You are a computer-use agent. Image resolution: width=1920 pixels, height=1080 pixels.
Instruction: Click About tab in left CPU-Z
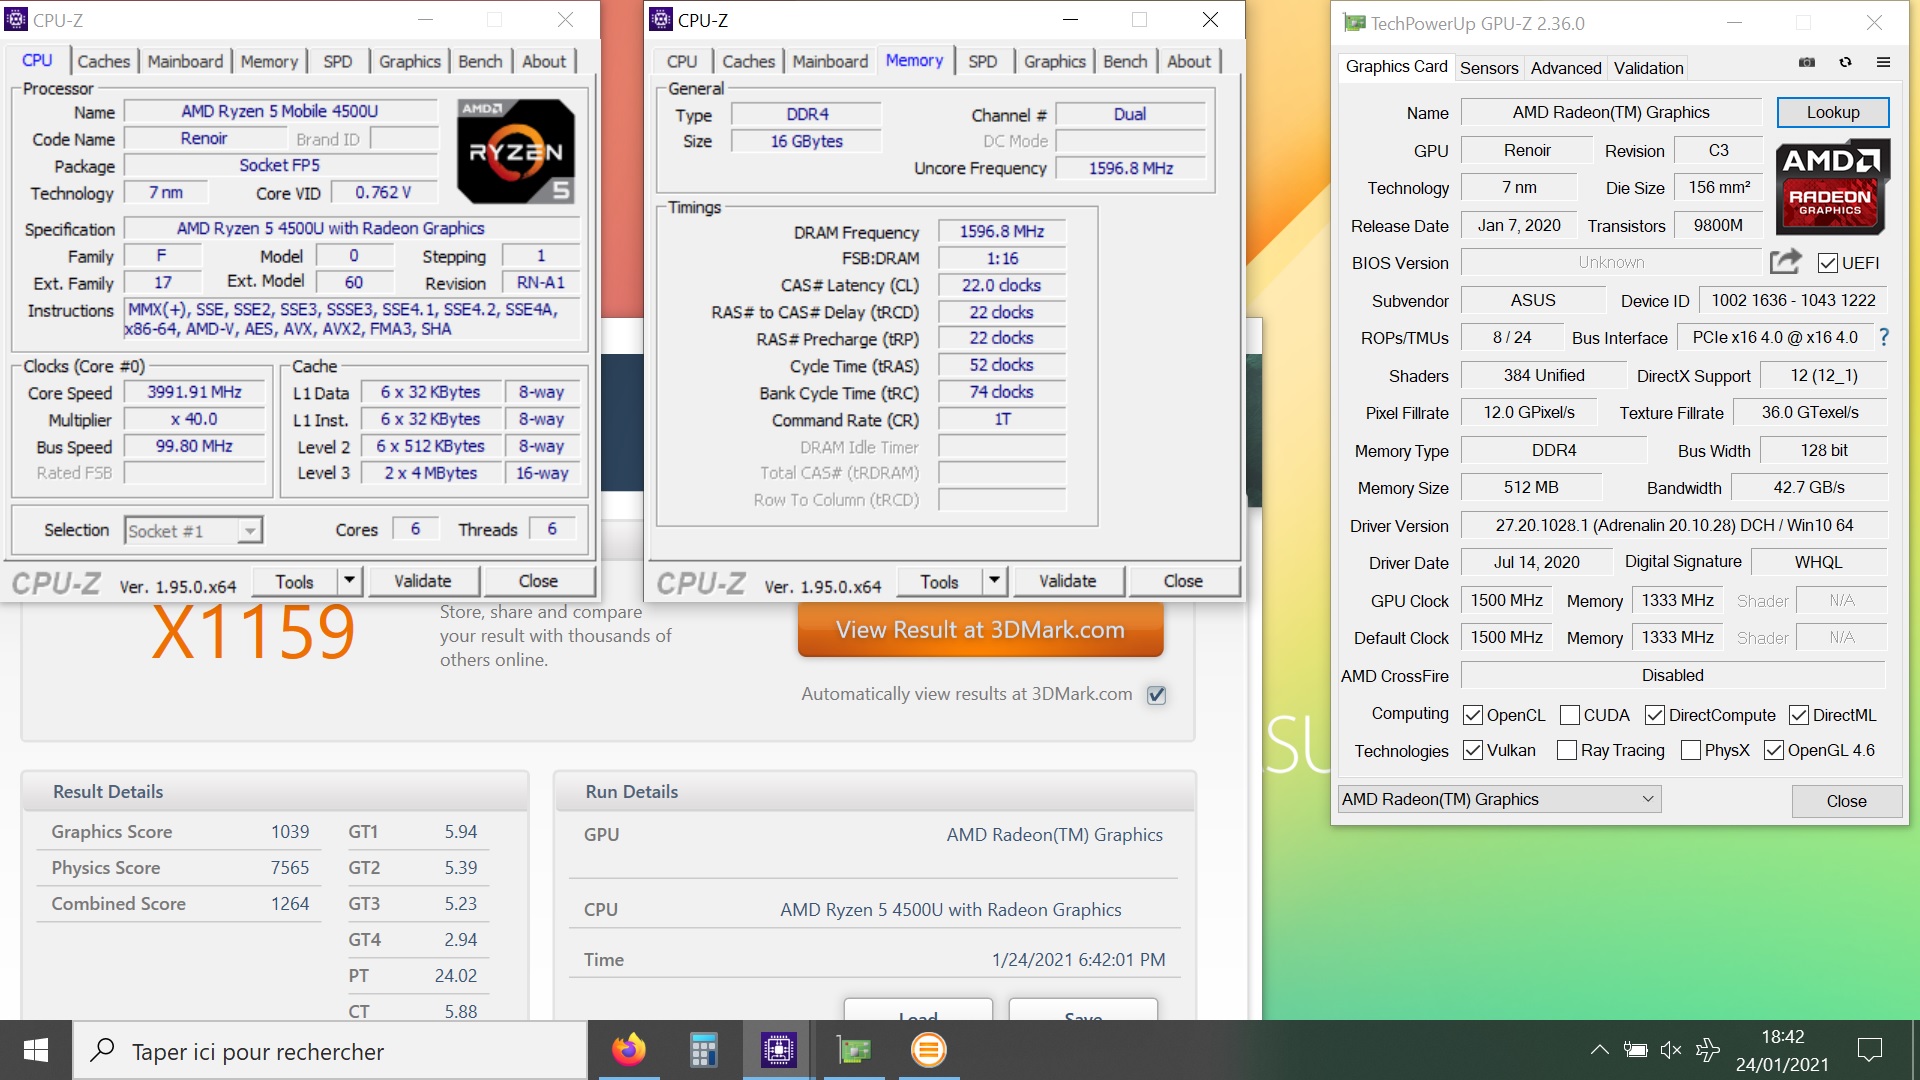coord(544,61)
